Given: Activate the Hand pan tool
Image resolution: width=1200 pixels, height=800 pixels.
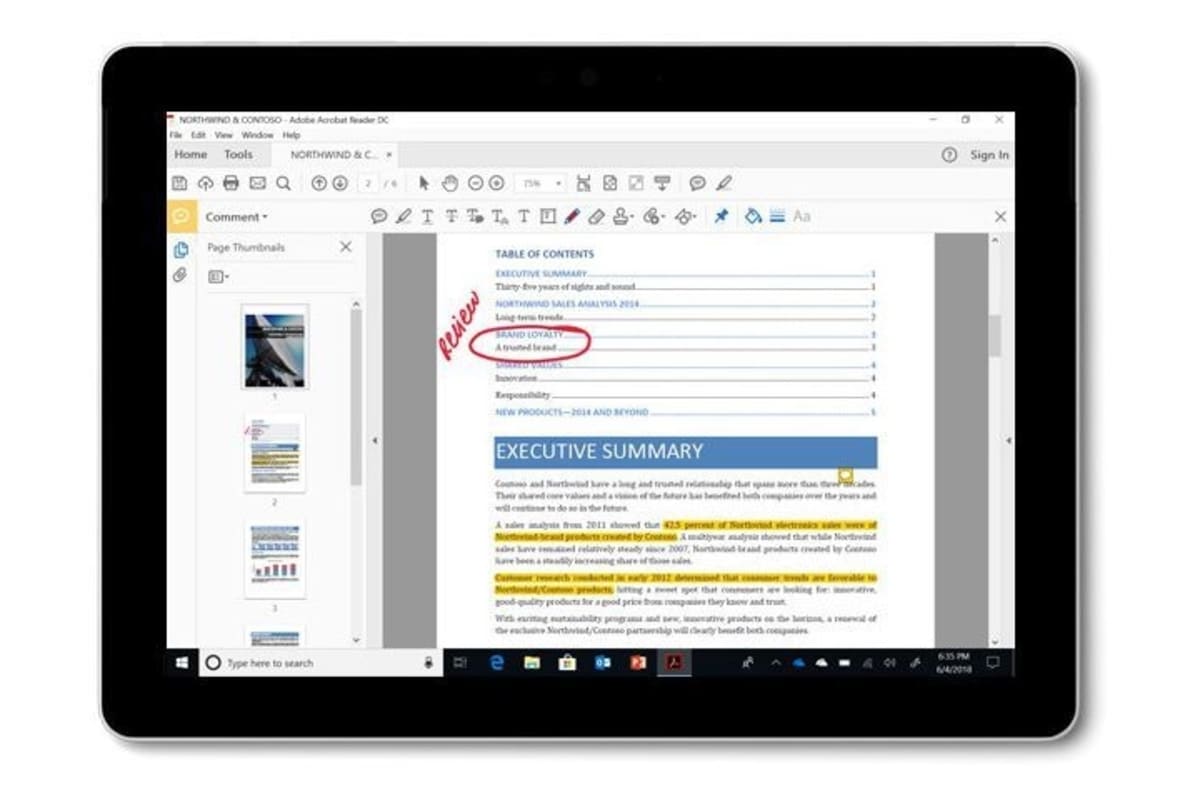Looking at the screenshot, I should (450, 183).
